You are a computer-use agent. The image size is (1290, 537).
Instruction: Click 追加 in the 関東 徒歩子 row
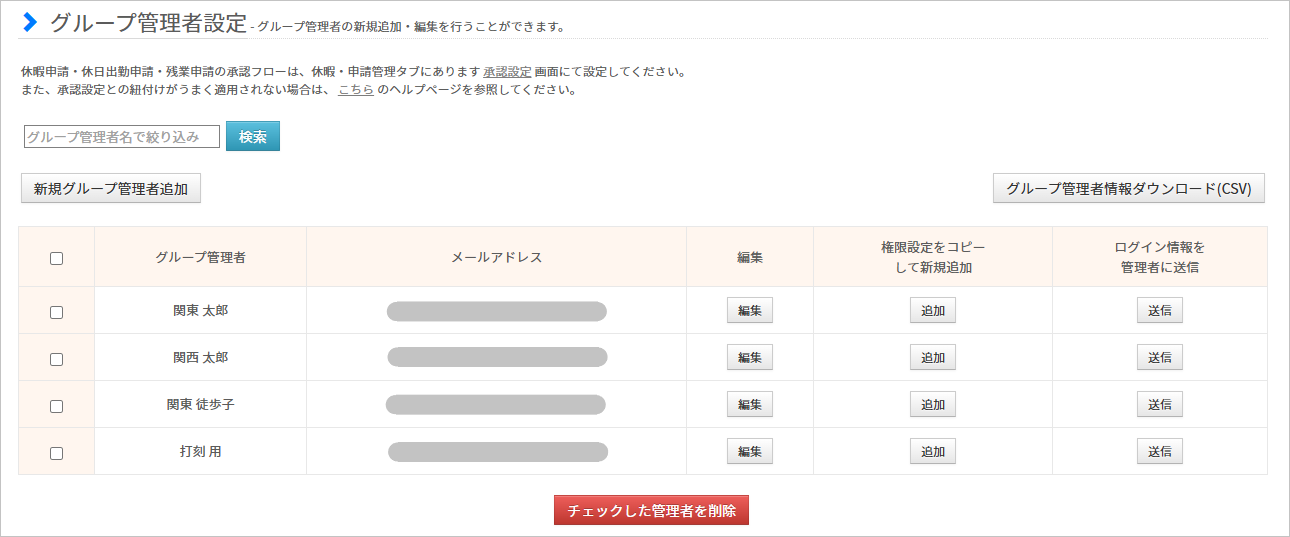933,405
